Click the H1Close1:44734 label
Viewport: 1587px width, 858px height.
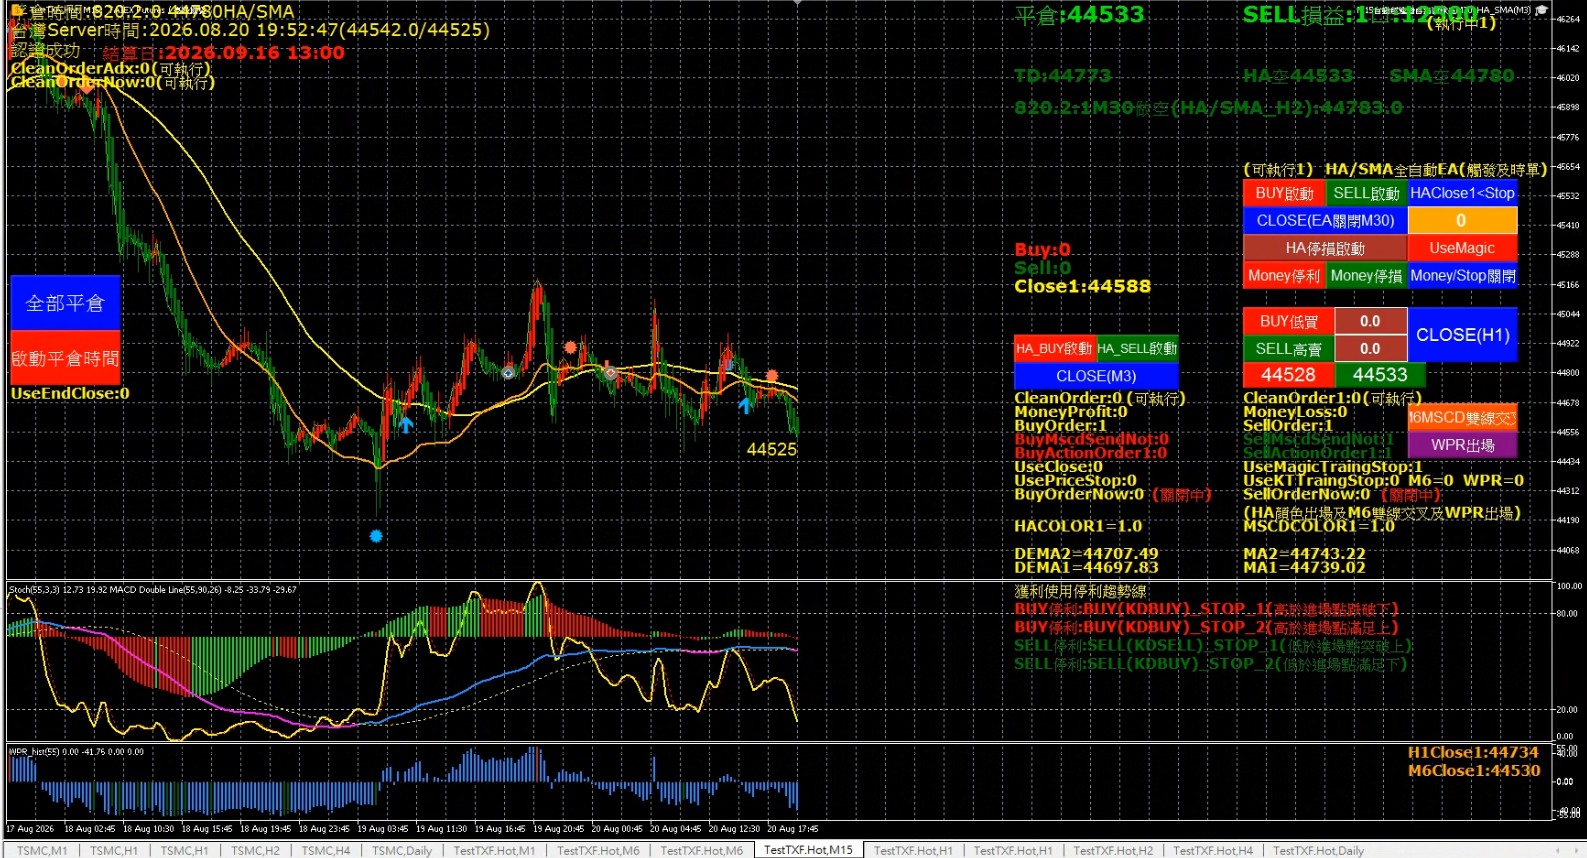1473,753
